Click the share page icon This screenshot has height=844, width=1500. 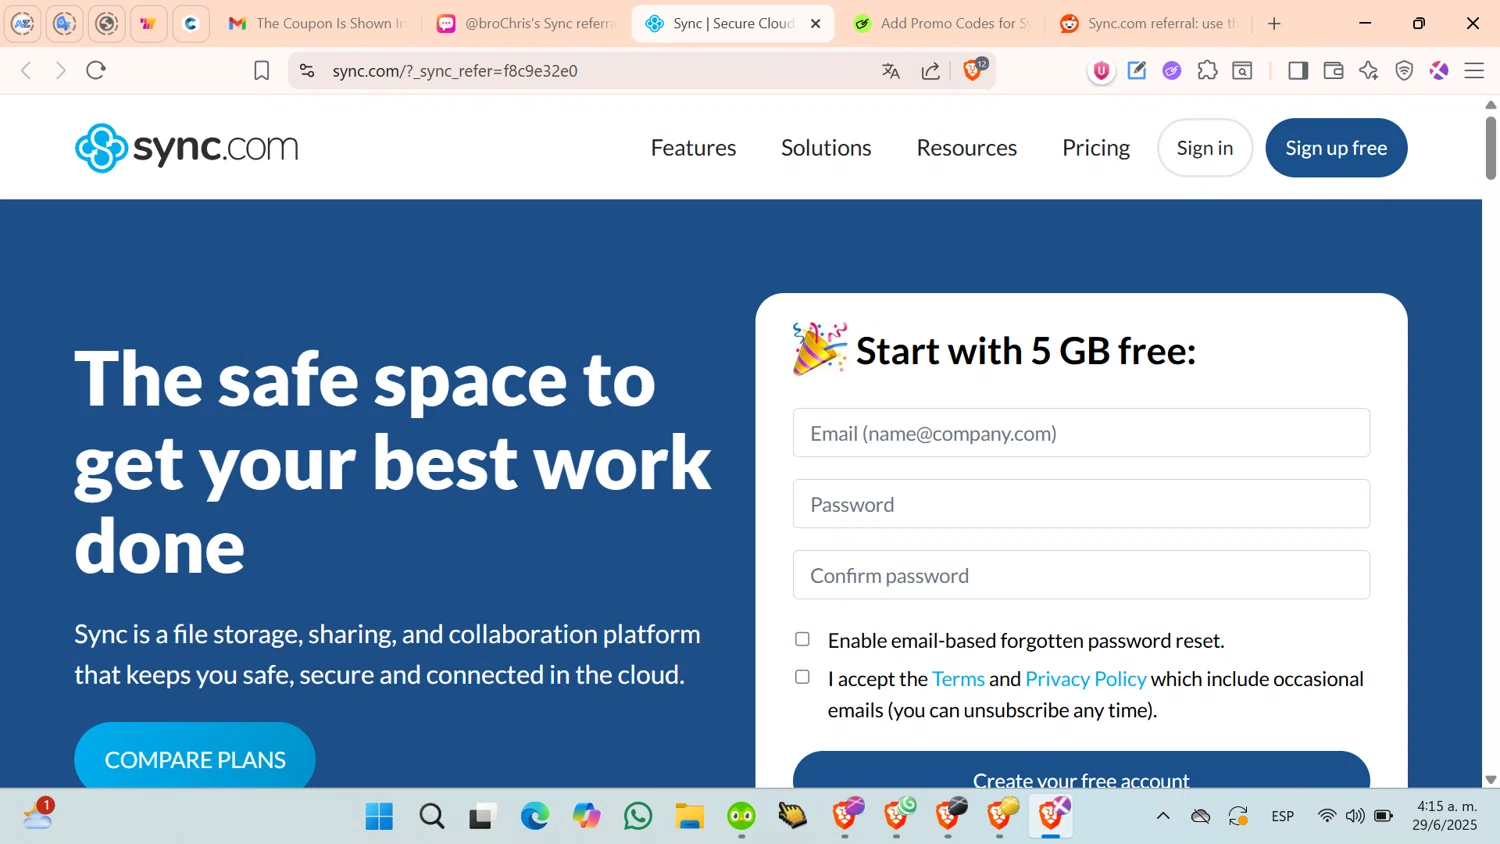point(931,70)
